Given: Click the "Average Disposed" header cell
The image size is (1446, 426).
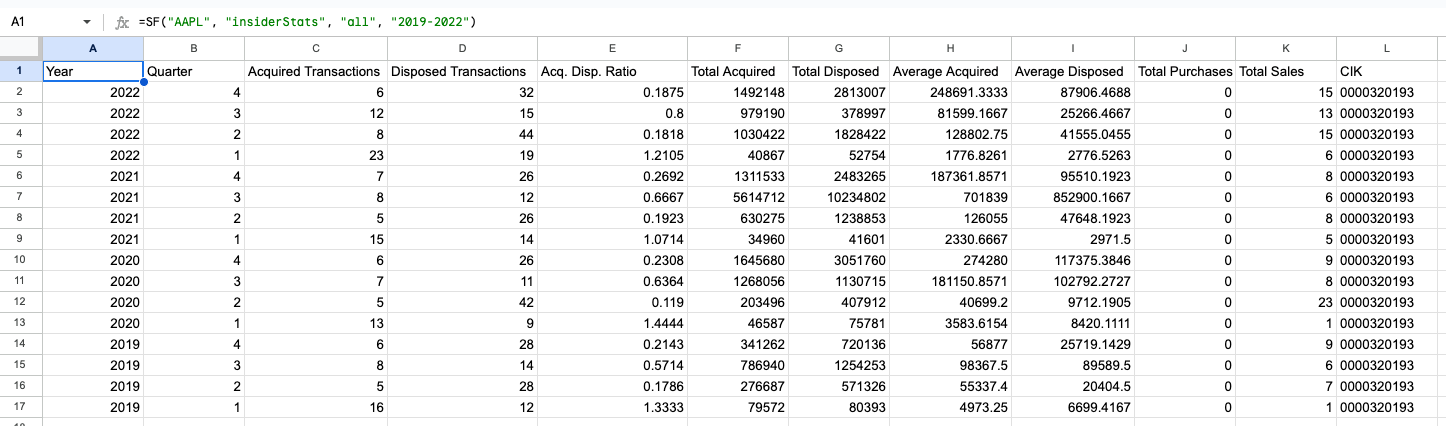Looking at the screenshot, I should [x=1073, y=71].
